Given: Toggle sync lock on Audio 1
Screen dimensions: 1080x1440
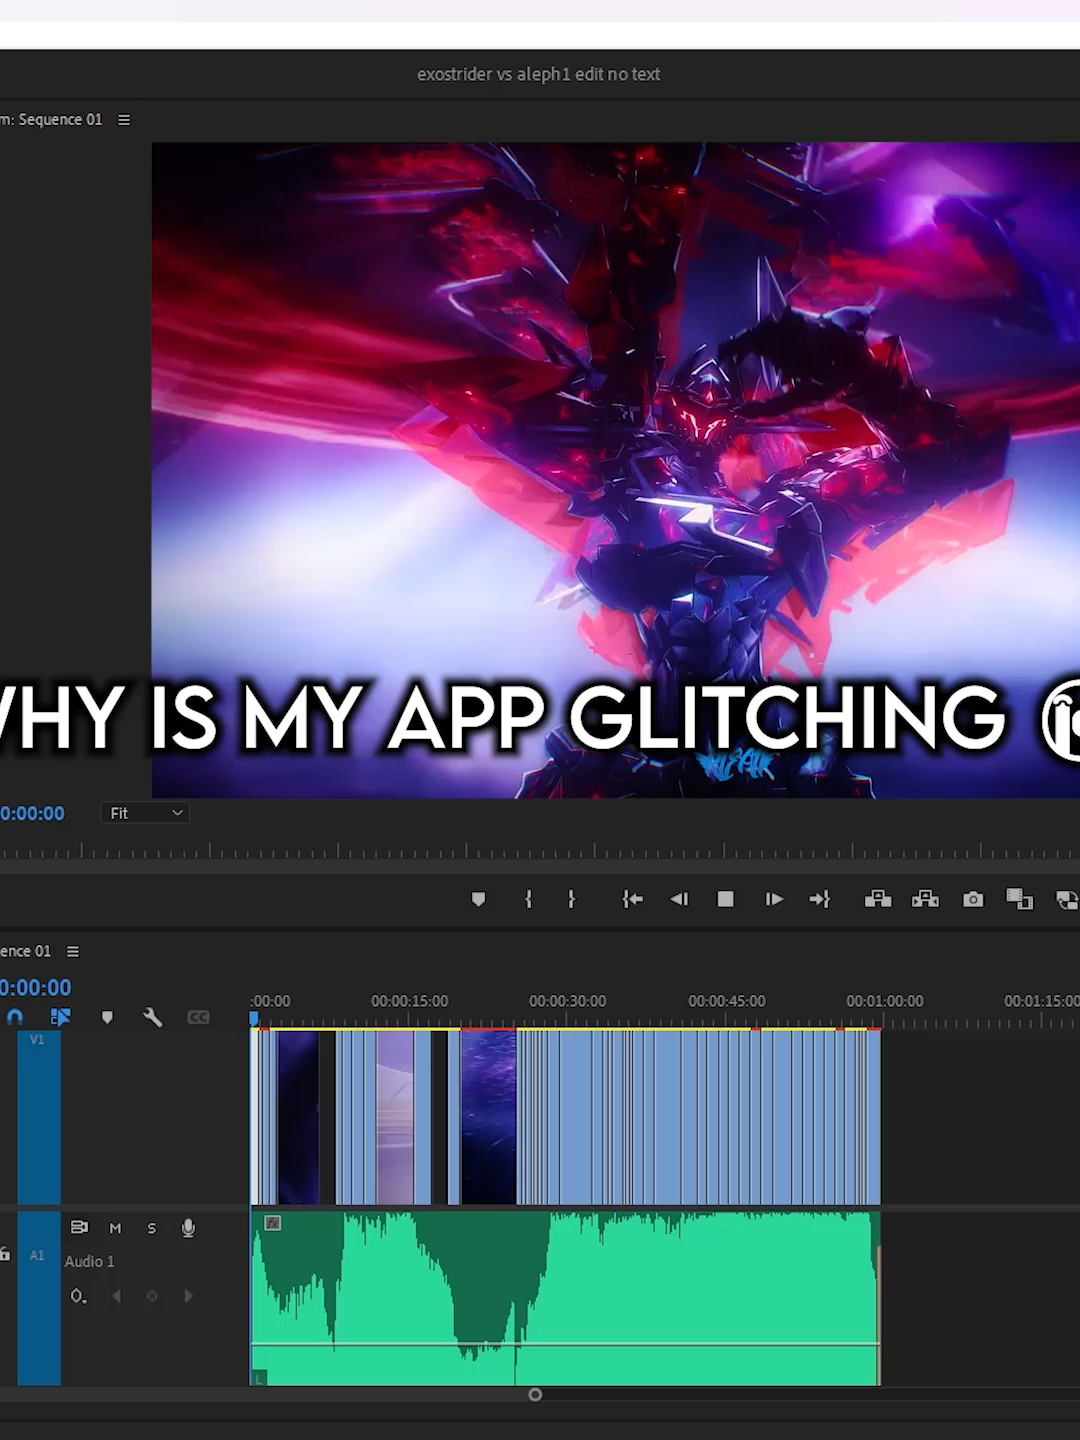Looking at the screenshot, I should (79, 1227).
